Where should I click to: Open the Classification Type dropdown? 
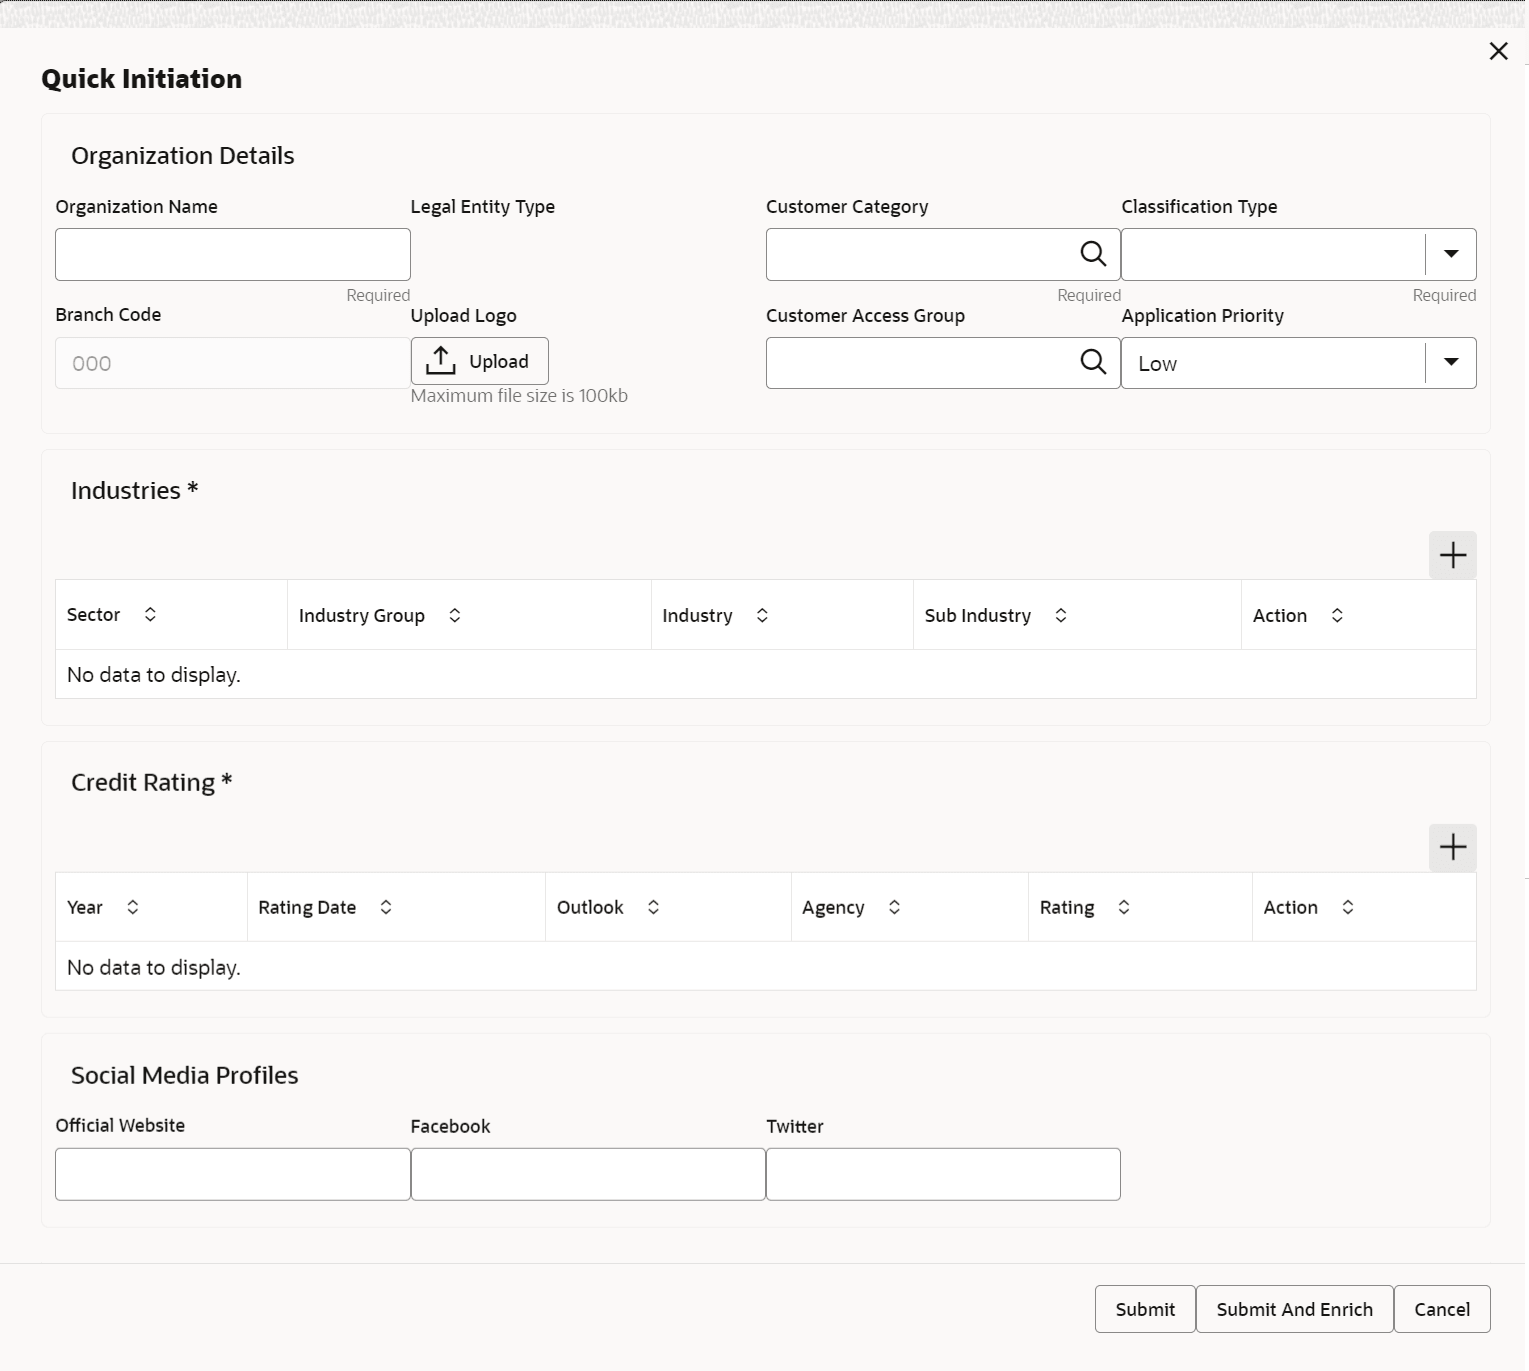pos(1450,254)
